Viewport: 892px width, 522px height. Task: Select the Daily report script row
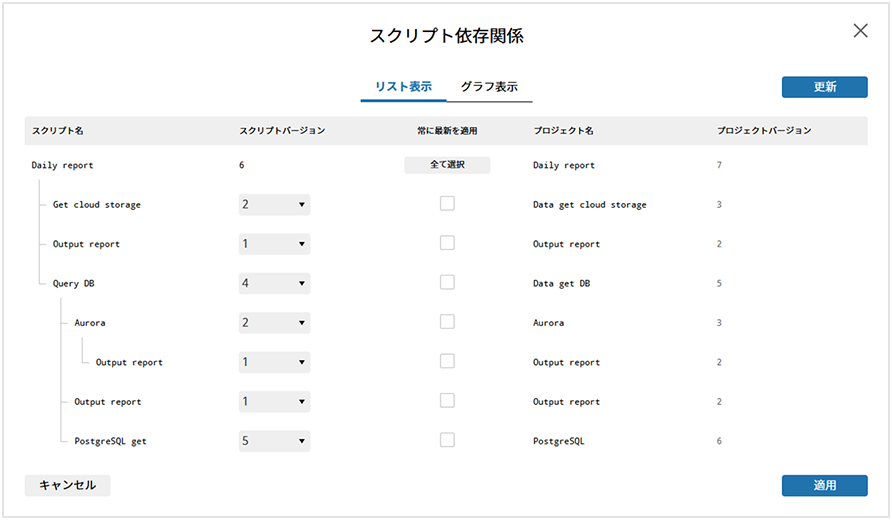coord(62,165)
